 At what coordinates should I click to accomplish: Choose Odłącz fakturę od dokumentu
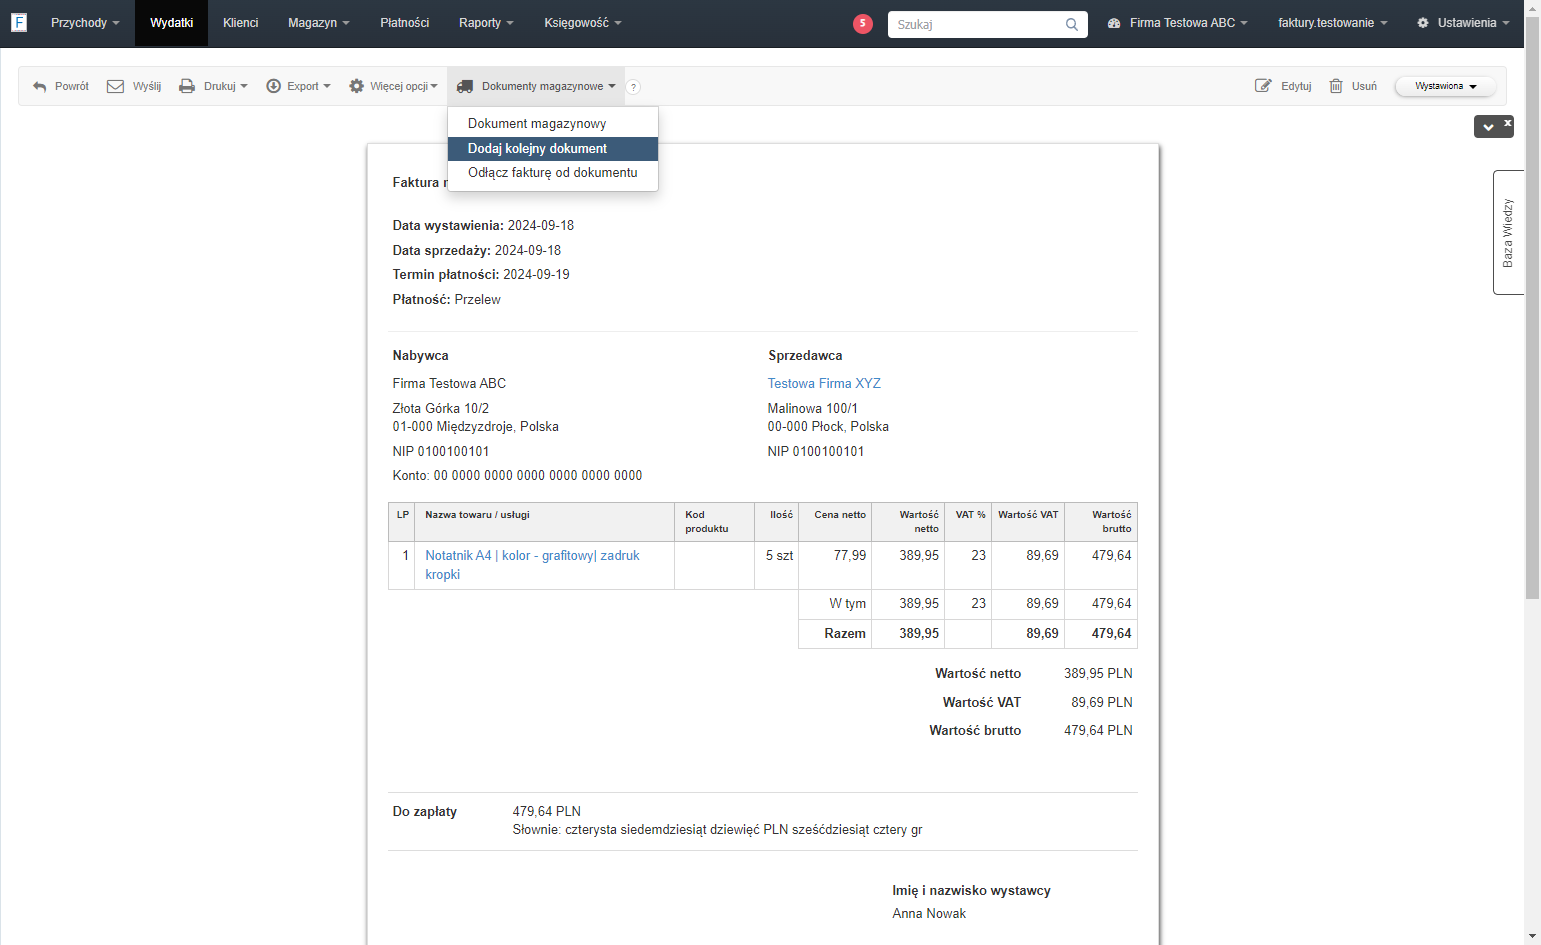[553, 172]
